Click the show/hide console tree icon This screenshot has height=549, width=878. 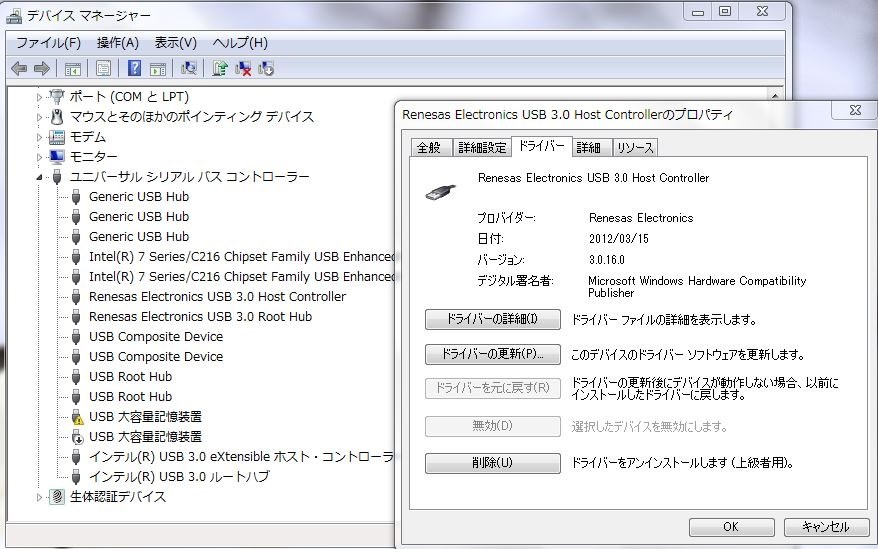73,68
